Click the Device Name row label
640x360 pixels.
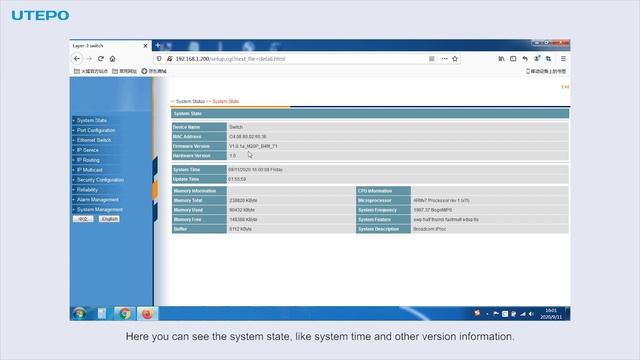pos(199,127)
